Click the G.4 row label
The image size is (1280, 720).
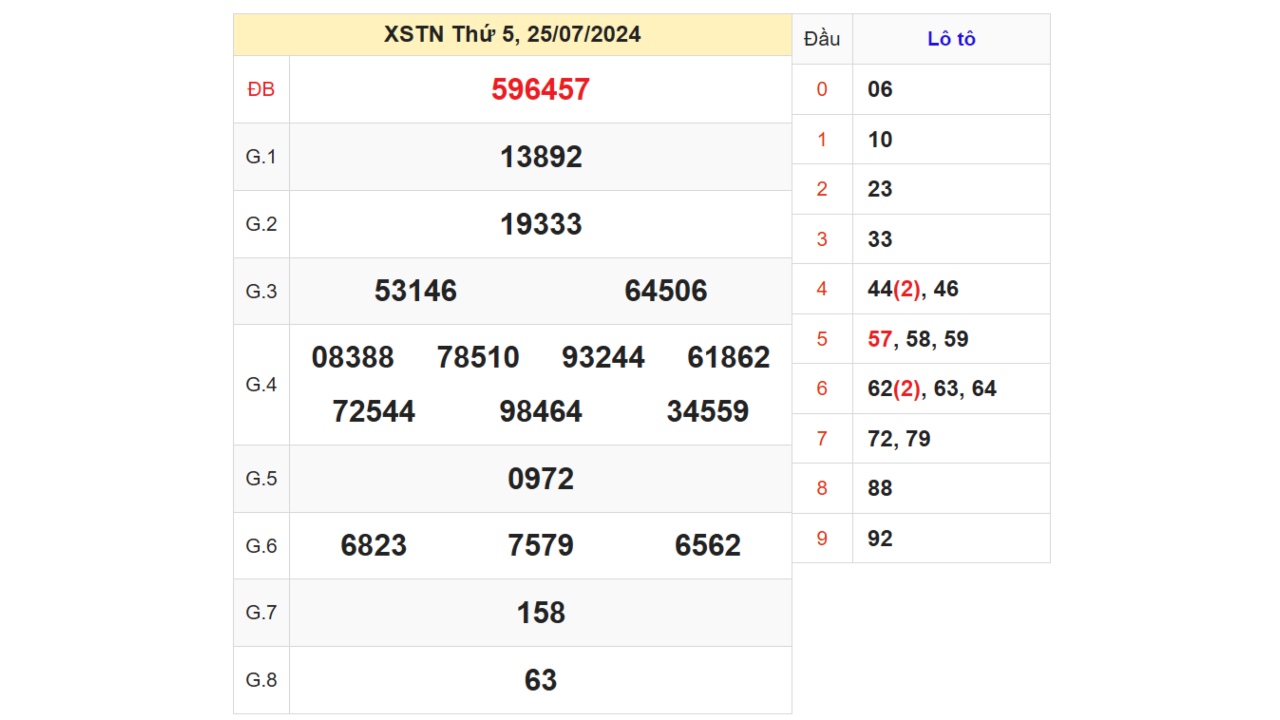coord(261,384)
